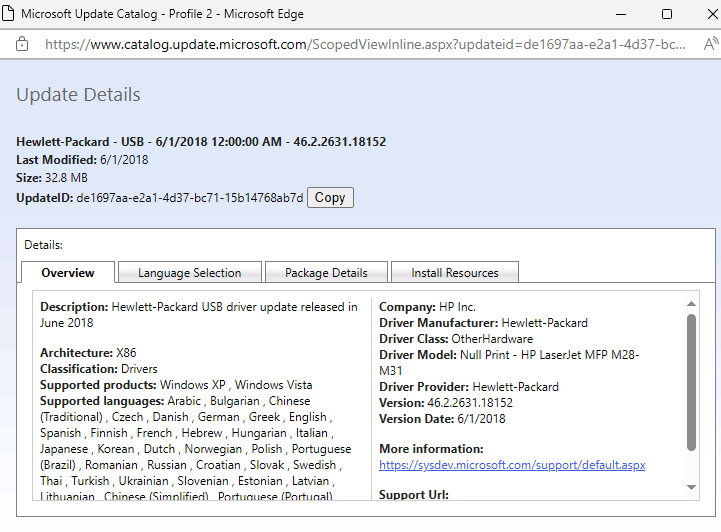Viewport: 721px width, 532px height.
Task: Open the Install Resources tab
Action: tap(455, 273)
